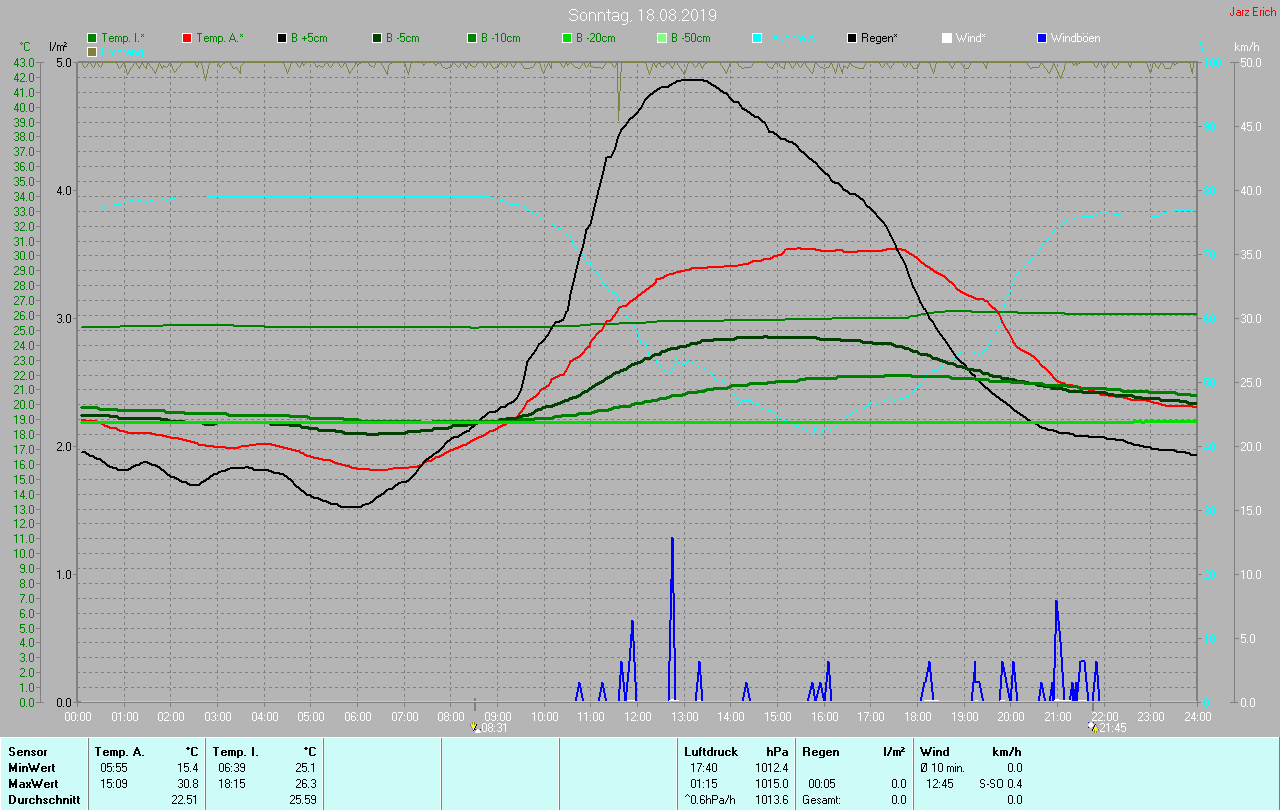Click the sunrise marker at 08:31
Viewport: 1280px width, 810px height.
click(476, 727)
